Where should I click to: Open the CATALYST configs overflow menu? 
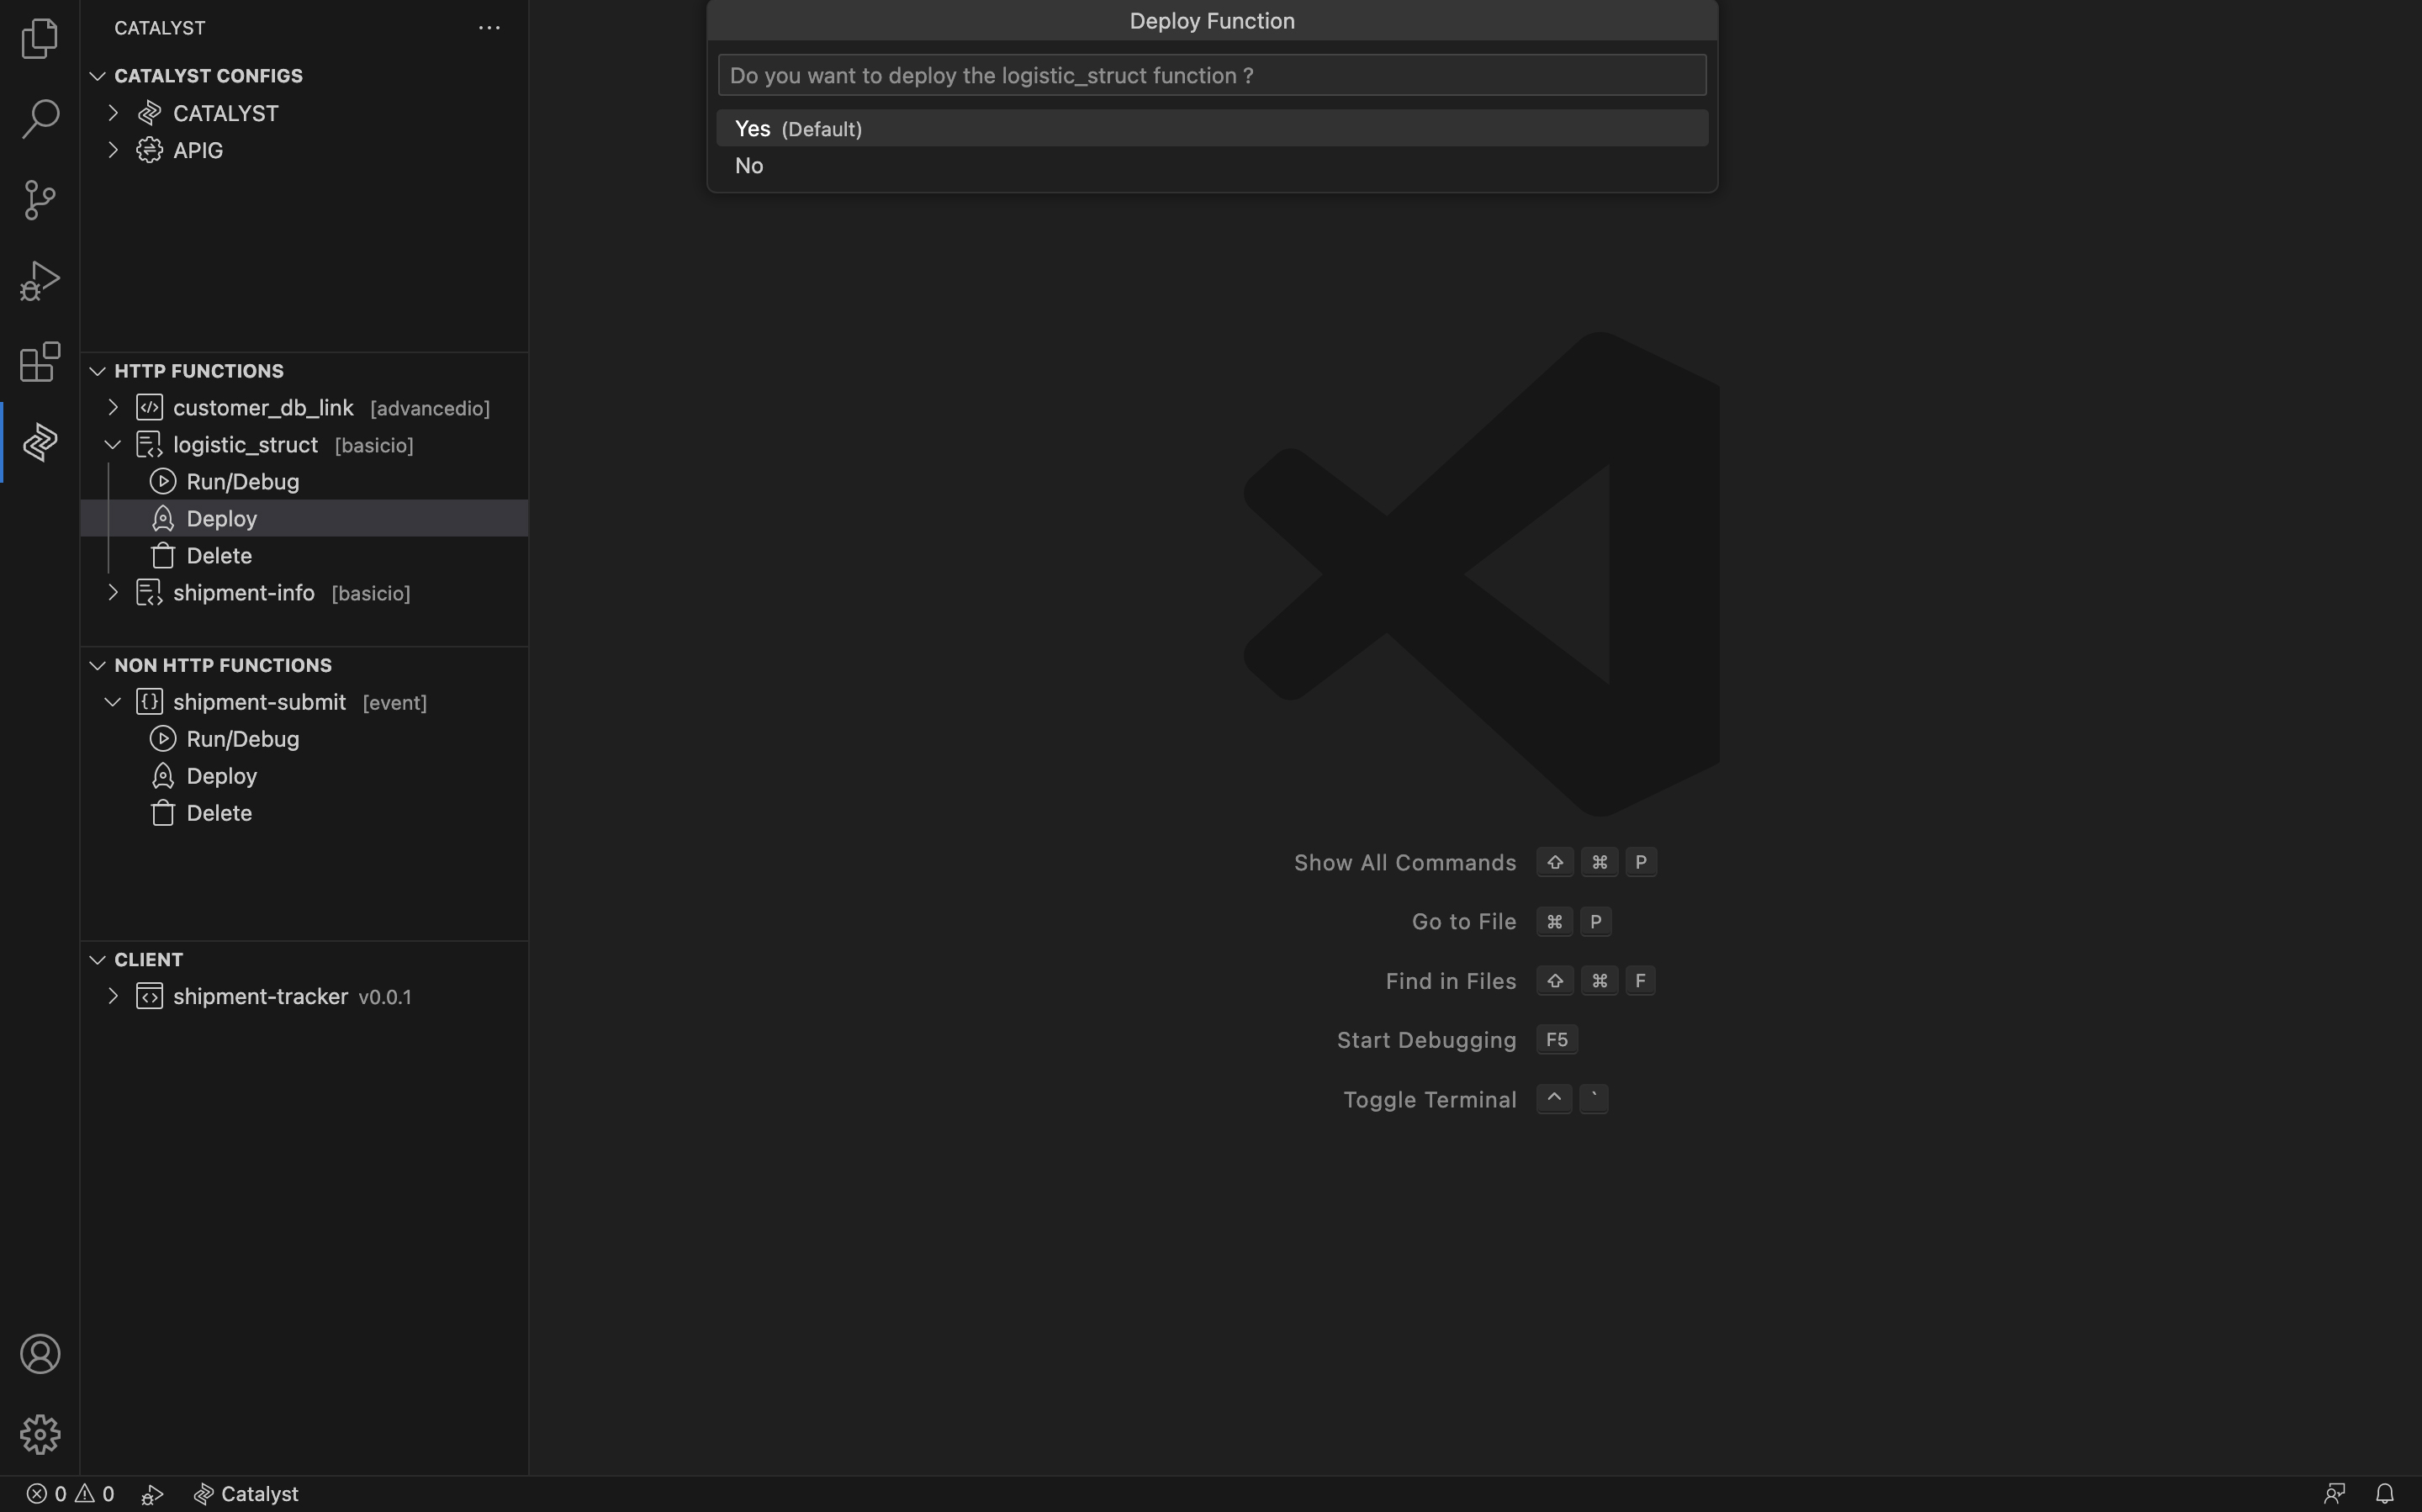tap(489, 26)
